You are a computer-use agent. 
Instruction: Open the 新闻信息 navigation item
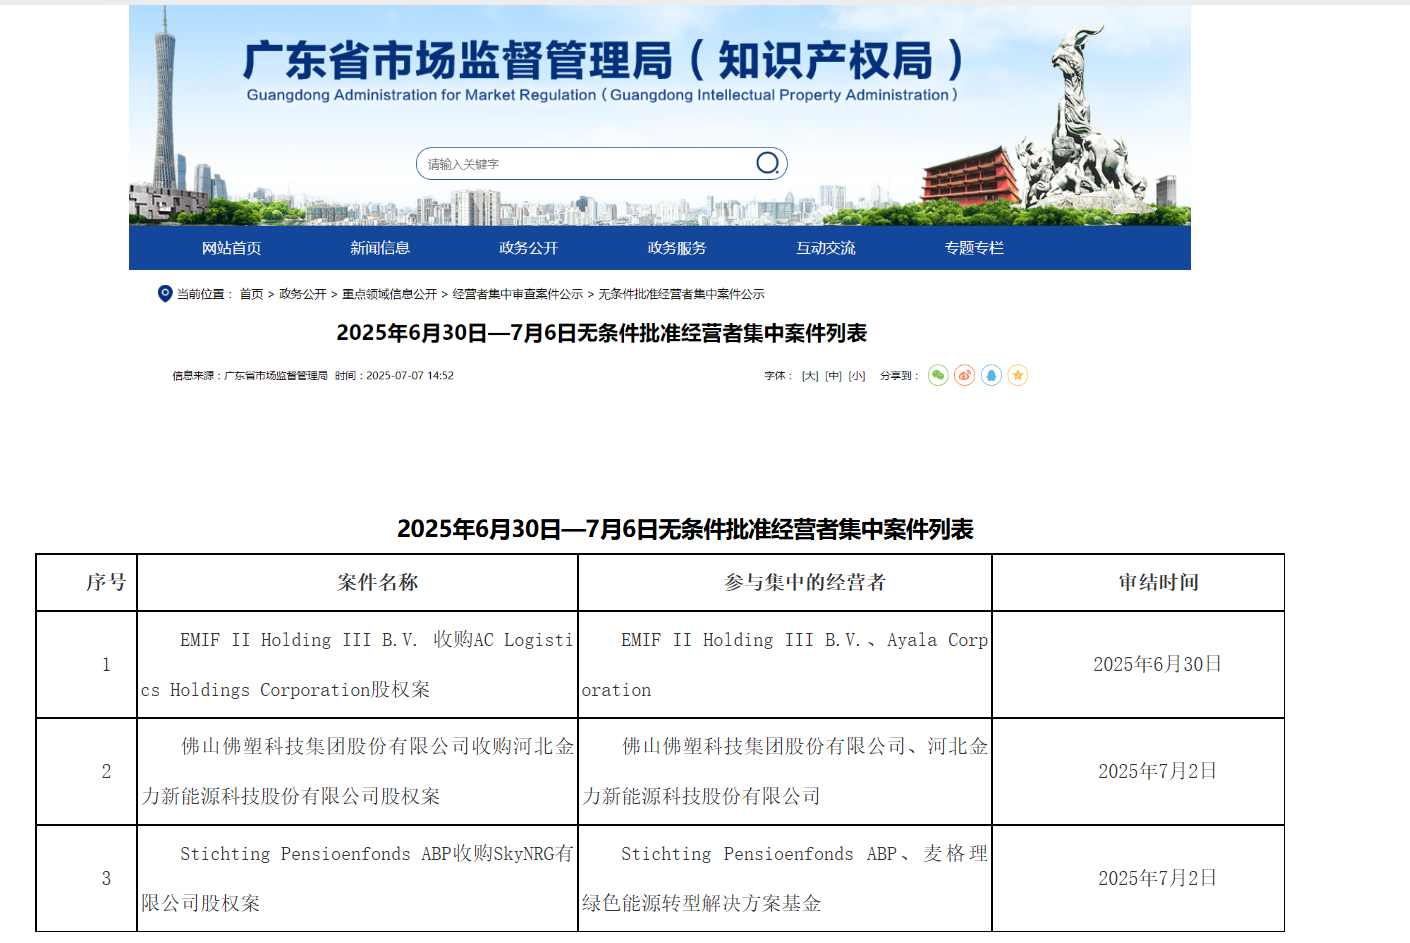[x=380, y=248]
